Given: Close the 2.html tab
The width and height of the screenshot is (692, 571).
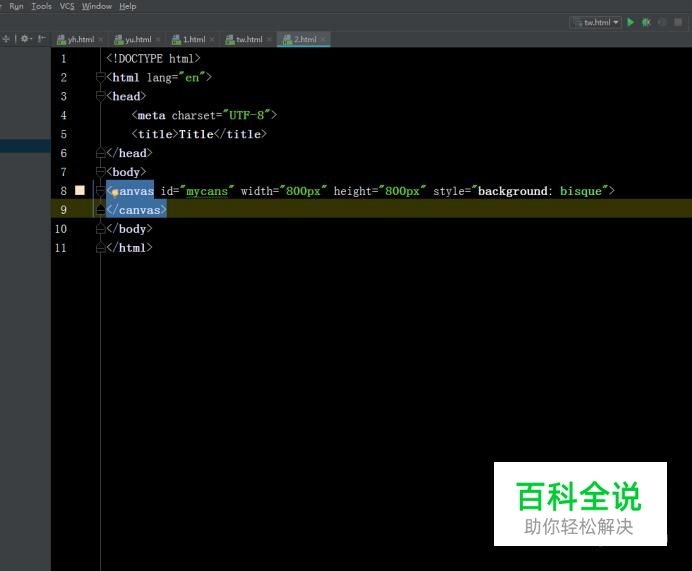Looking at the screenshot, I should coord(323,40).
